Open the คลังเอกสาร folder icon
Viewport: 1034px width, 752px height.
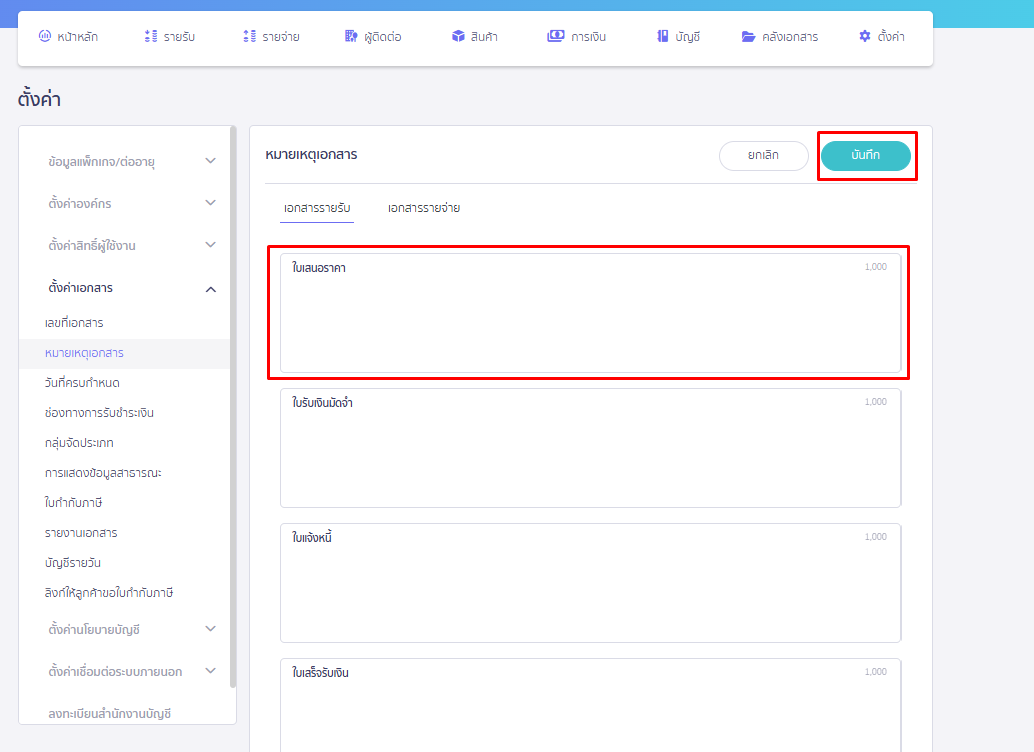[748, 37]
